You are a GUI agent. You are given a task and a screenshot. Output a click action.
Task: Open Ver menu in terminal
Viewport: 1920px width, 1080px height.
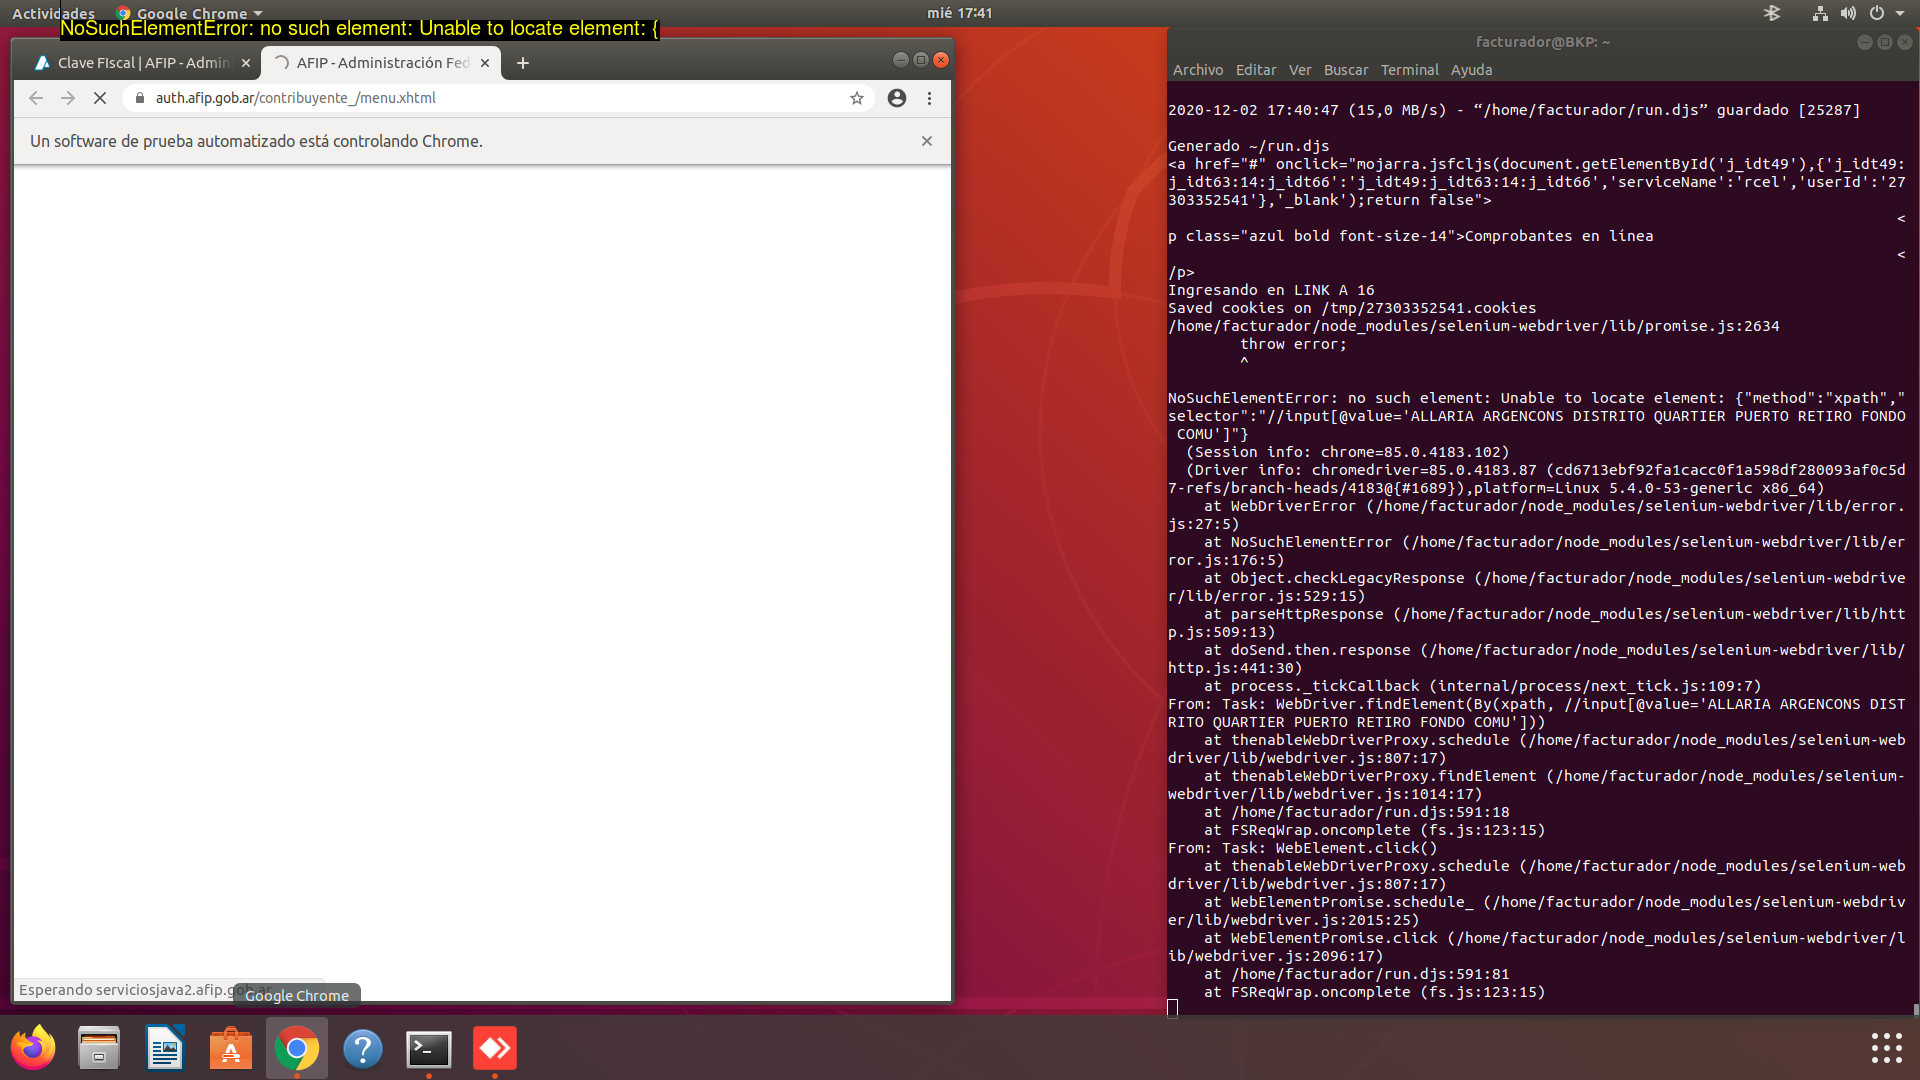[x=1300, y=70]
